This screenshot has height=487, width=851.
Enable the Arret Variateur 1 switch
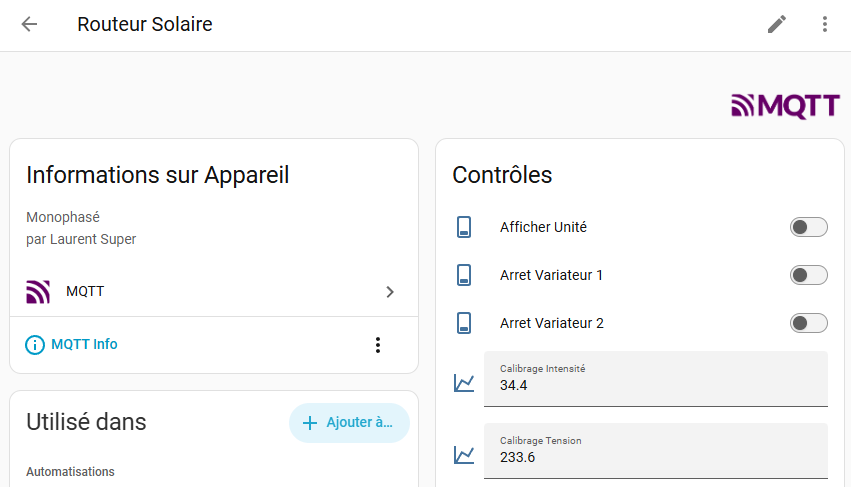click(809, 275)
